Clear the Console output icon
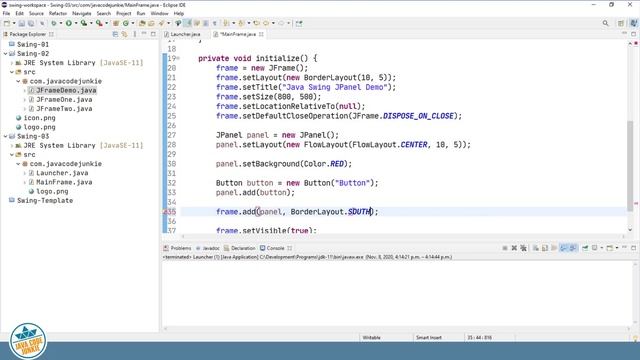Viewport: 640px width, 360px height. pos(536,248)
